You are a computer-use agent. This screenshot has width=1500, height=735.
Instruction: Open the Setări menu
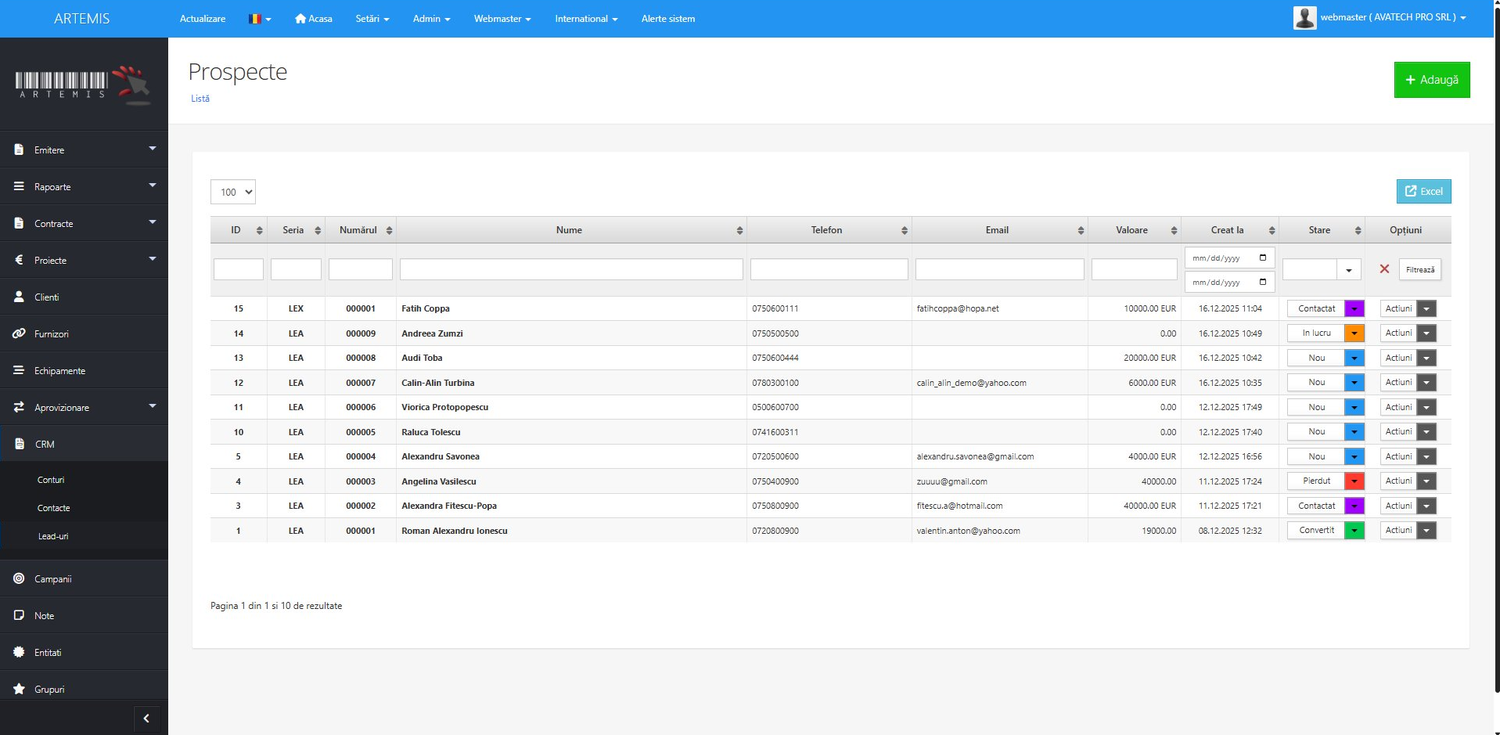[x=372, y=19]
